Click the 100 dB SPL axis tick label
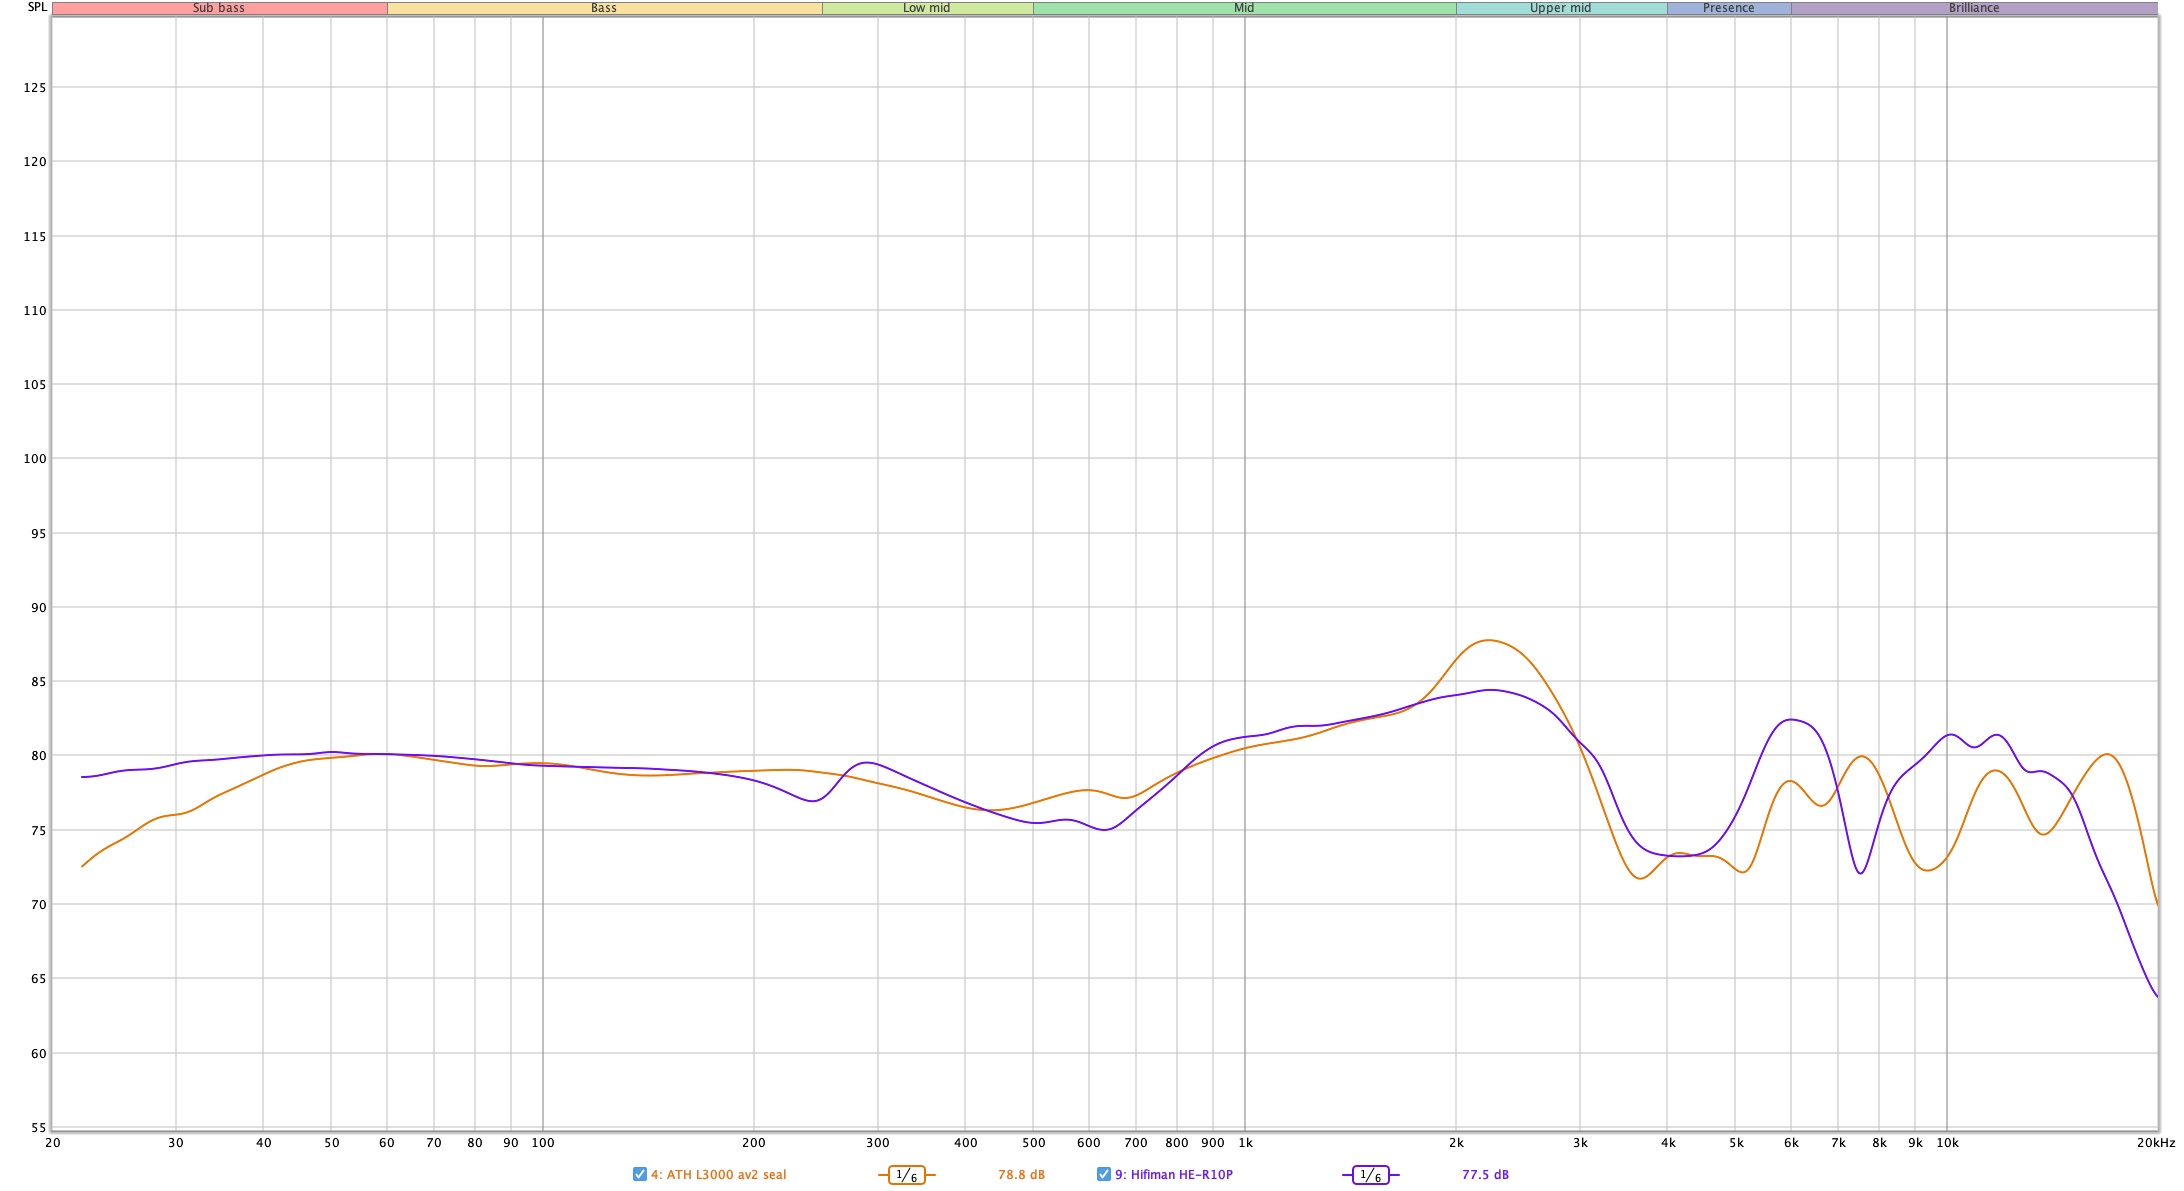 (x=35, y=459)
